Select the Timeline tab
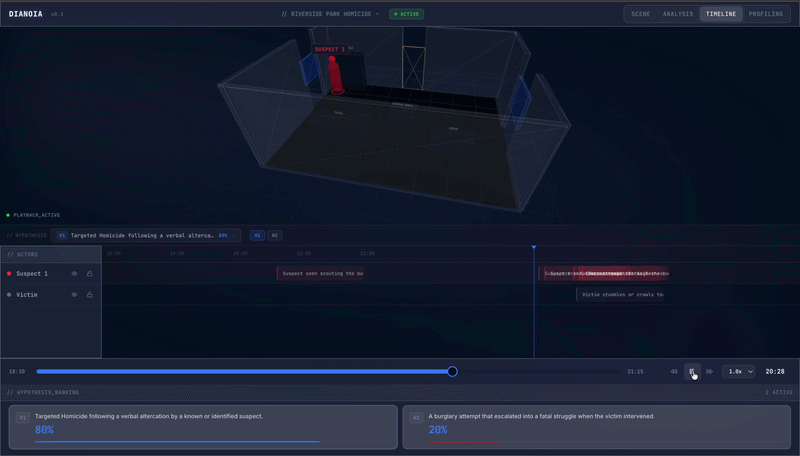 click(x=721, y=14)
